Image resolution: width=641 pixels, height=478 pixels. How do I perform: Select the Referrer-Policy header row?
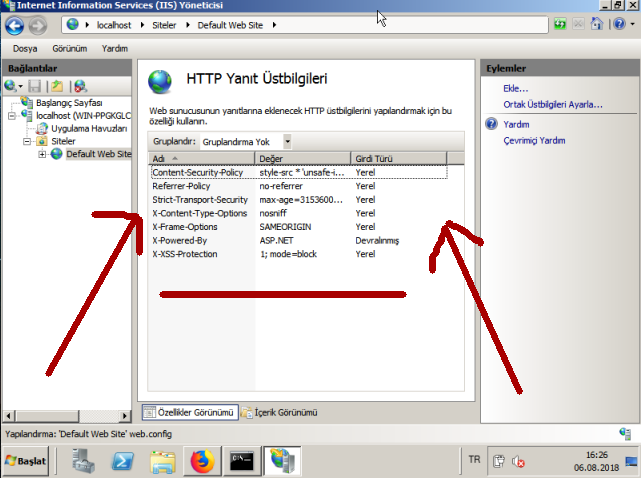click(x=299, y=186)
